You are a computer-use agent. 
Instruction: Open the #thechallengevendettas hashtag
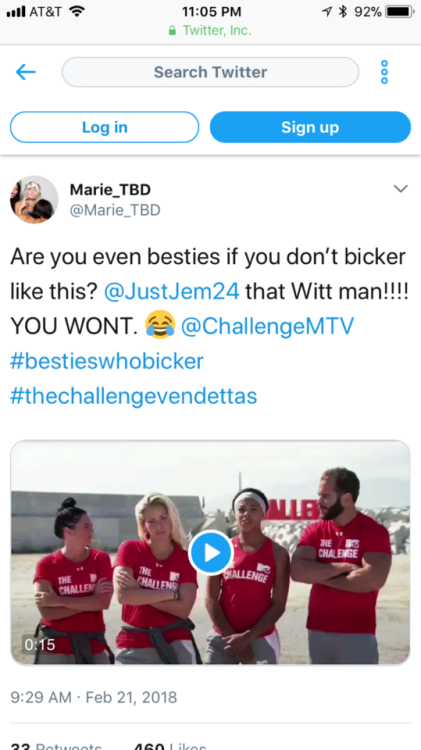click(133, 396)
